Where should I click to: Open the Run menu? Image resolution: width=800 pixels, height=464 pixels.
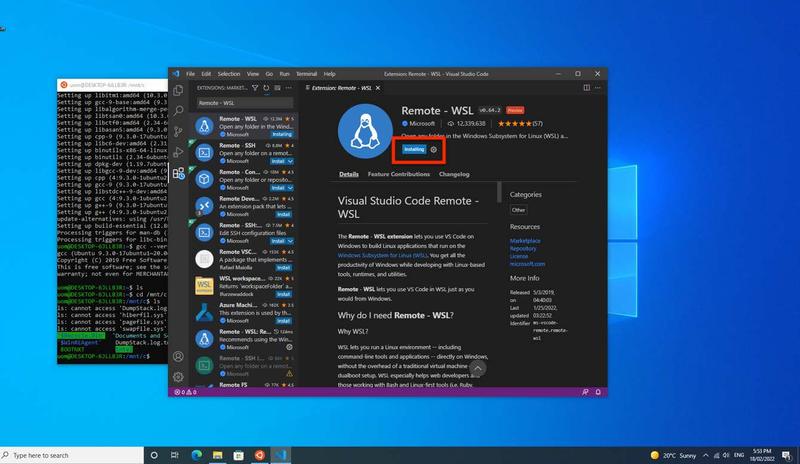coord(284,74)
